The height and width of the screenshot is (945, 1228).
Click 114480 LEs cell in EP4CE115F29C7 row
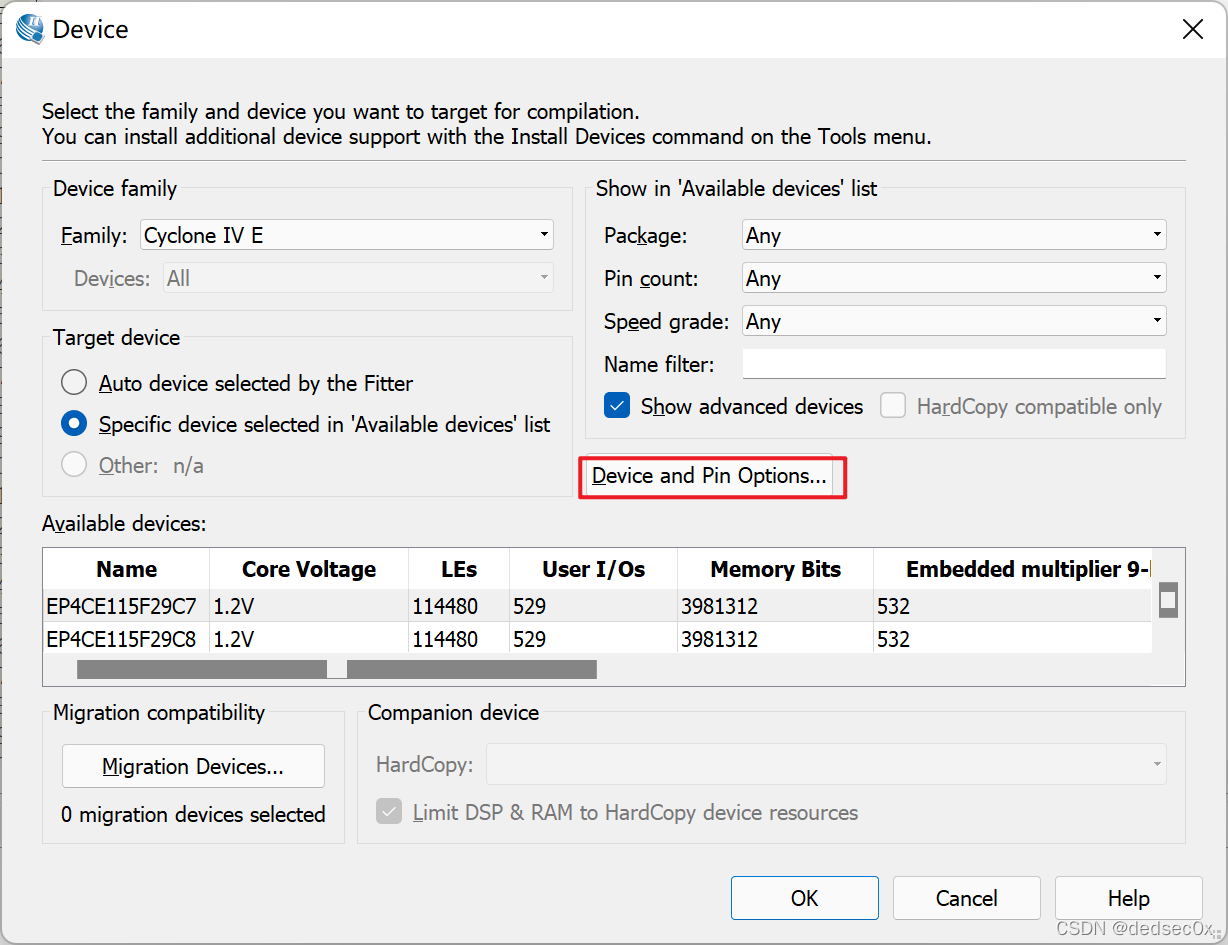tap(459, 606)
